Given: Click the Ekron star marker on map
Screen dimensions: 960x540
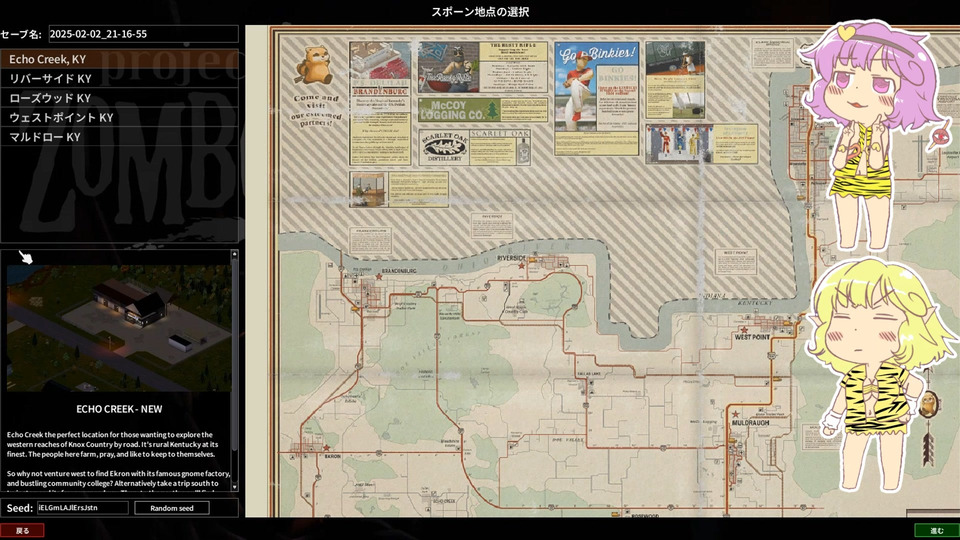Looking at the screenshot, I should click(x=327, y=448).
